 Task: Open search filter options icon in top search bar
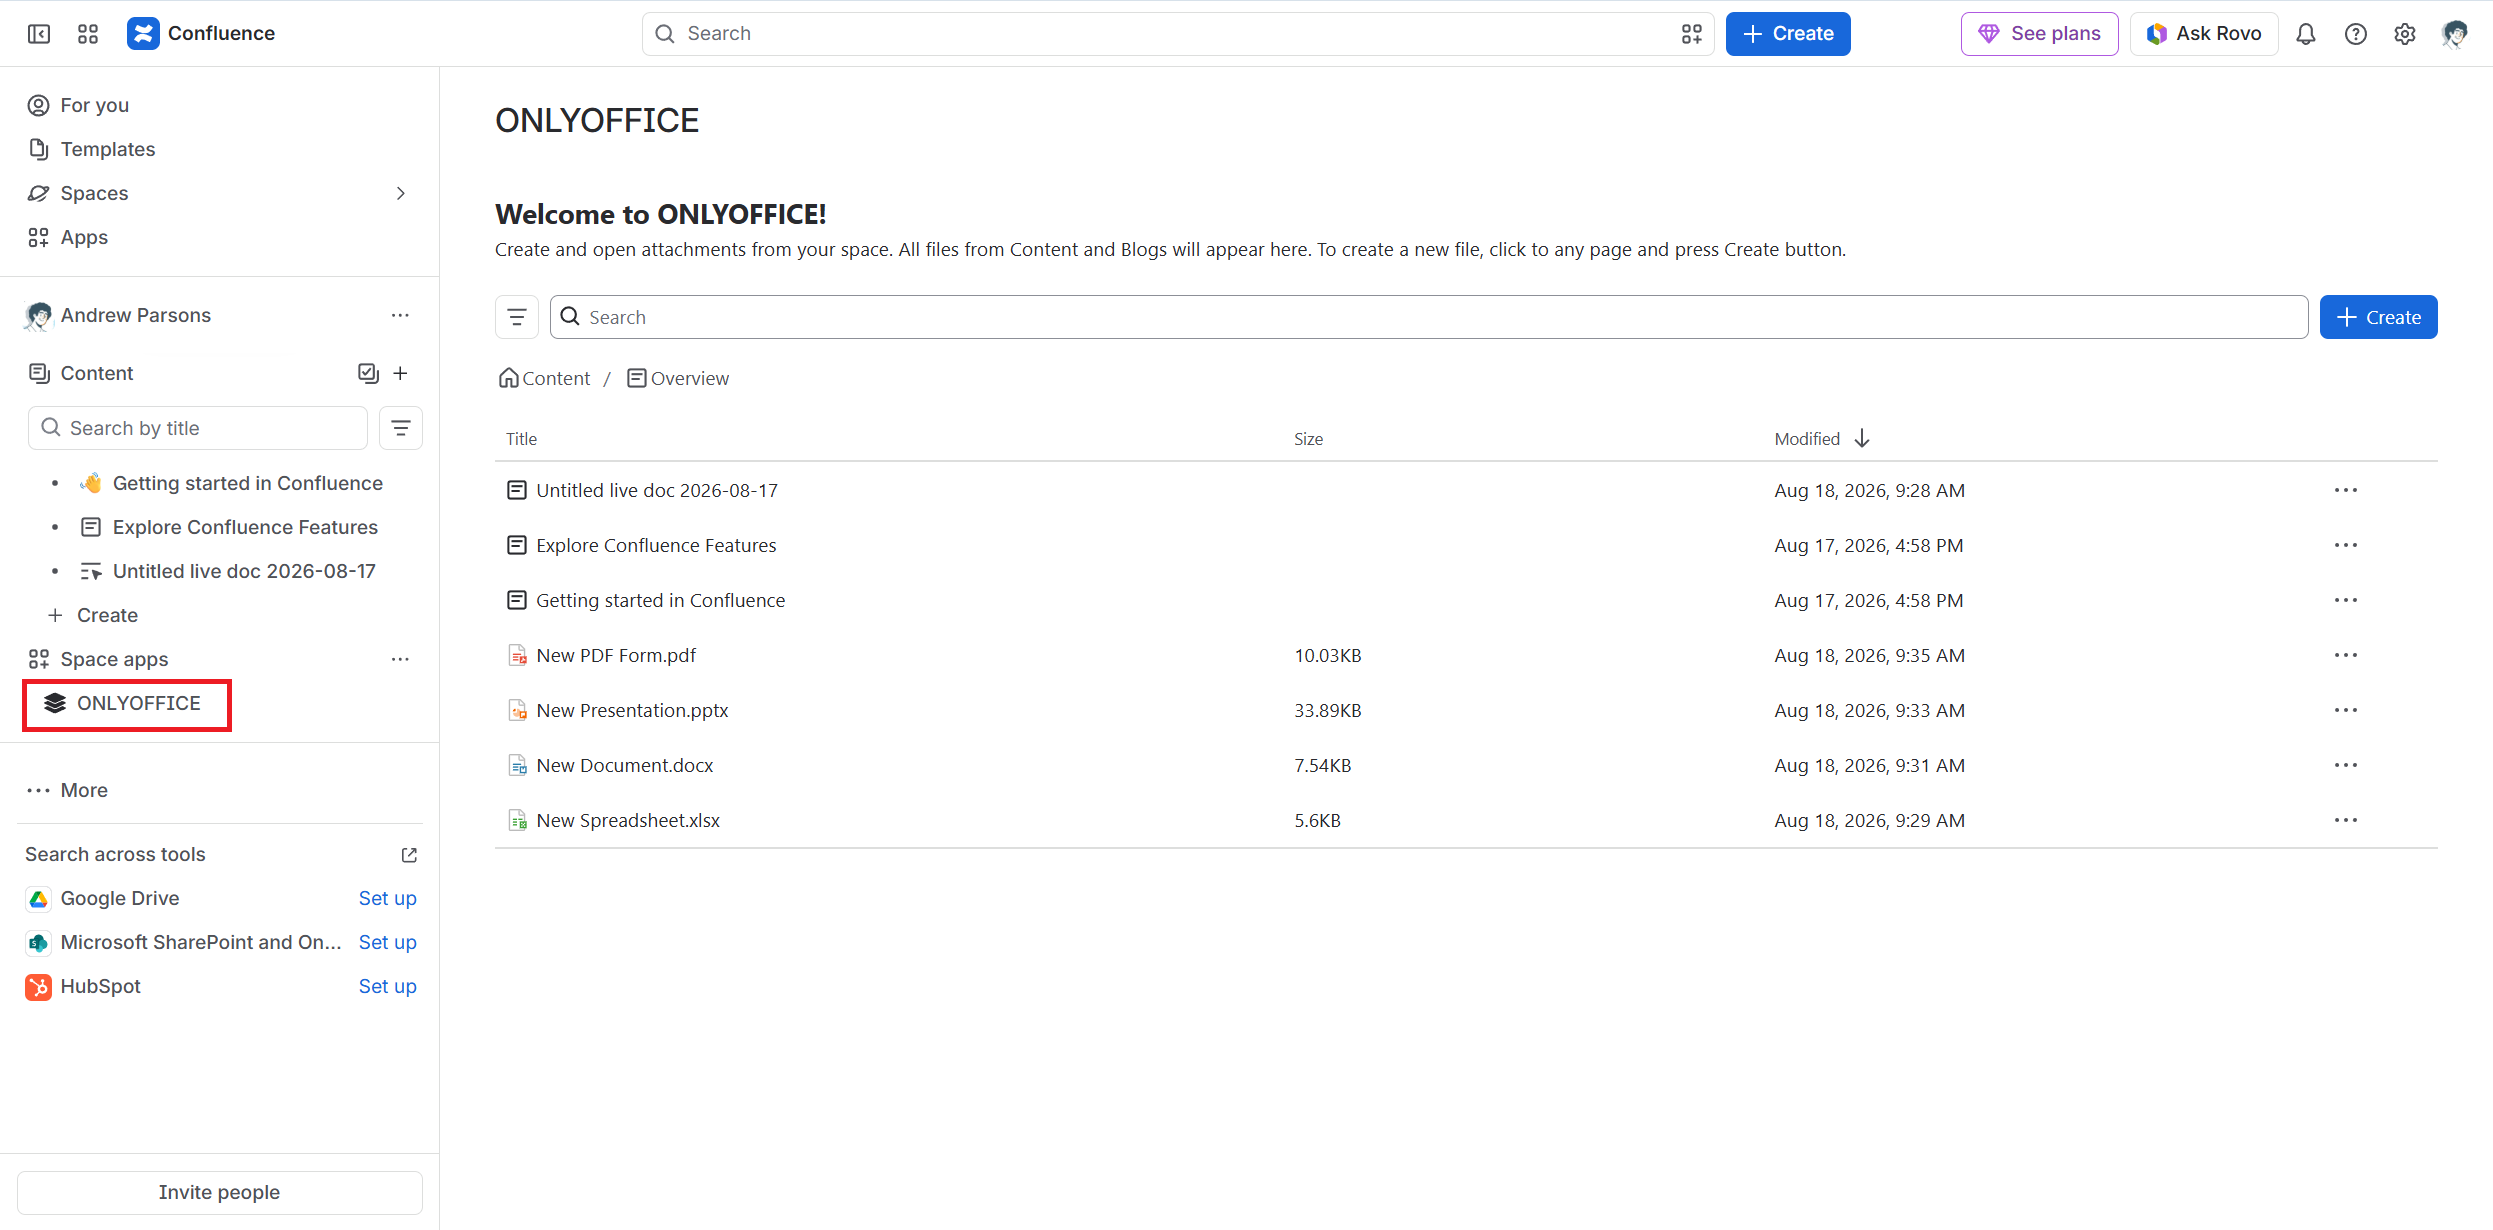pos(1691,34)
